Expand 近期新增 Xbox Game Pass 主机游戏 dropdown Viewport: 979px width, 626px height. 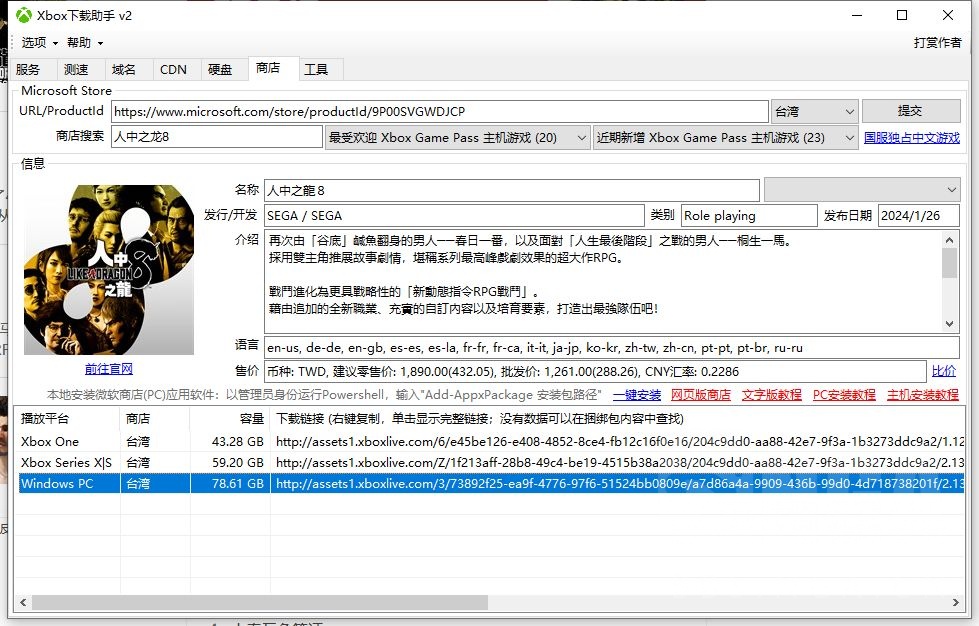click(x=726, y=137)
